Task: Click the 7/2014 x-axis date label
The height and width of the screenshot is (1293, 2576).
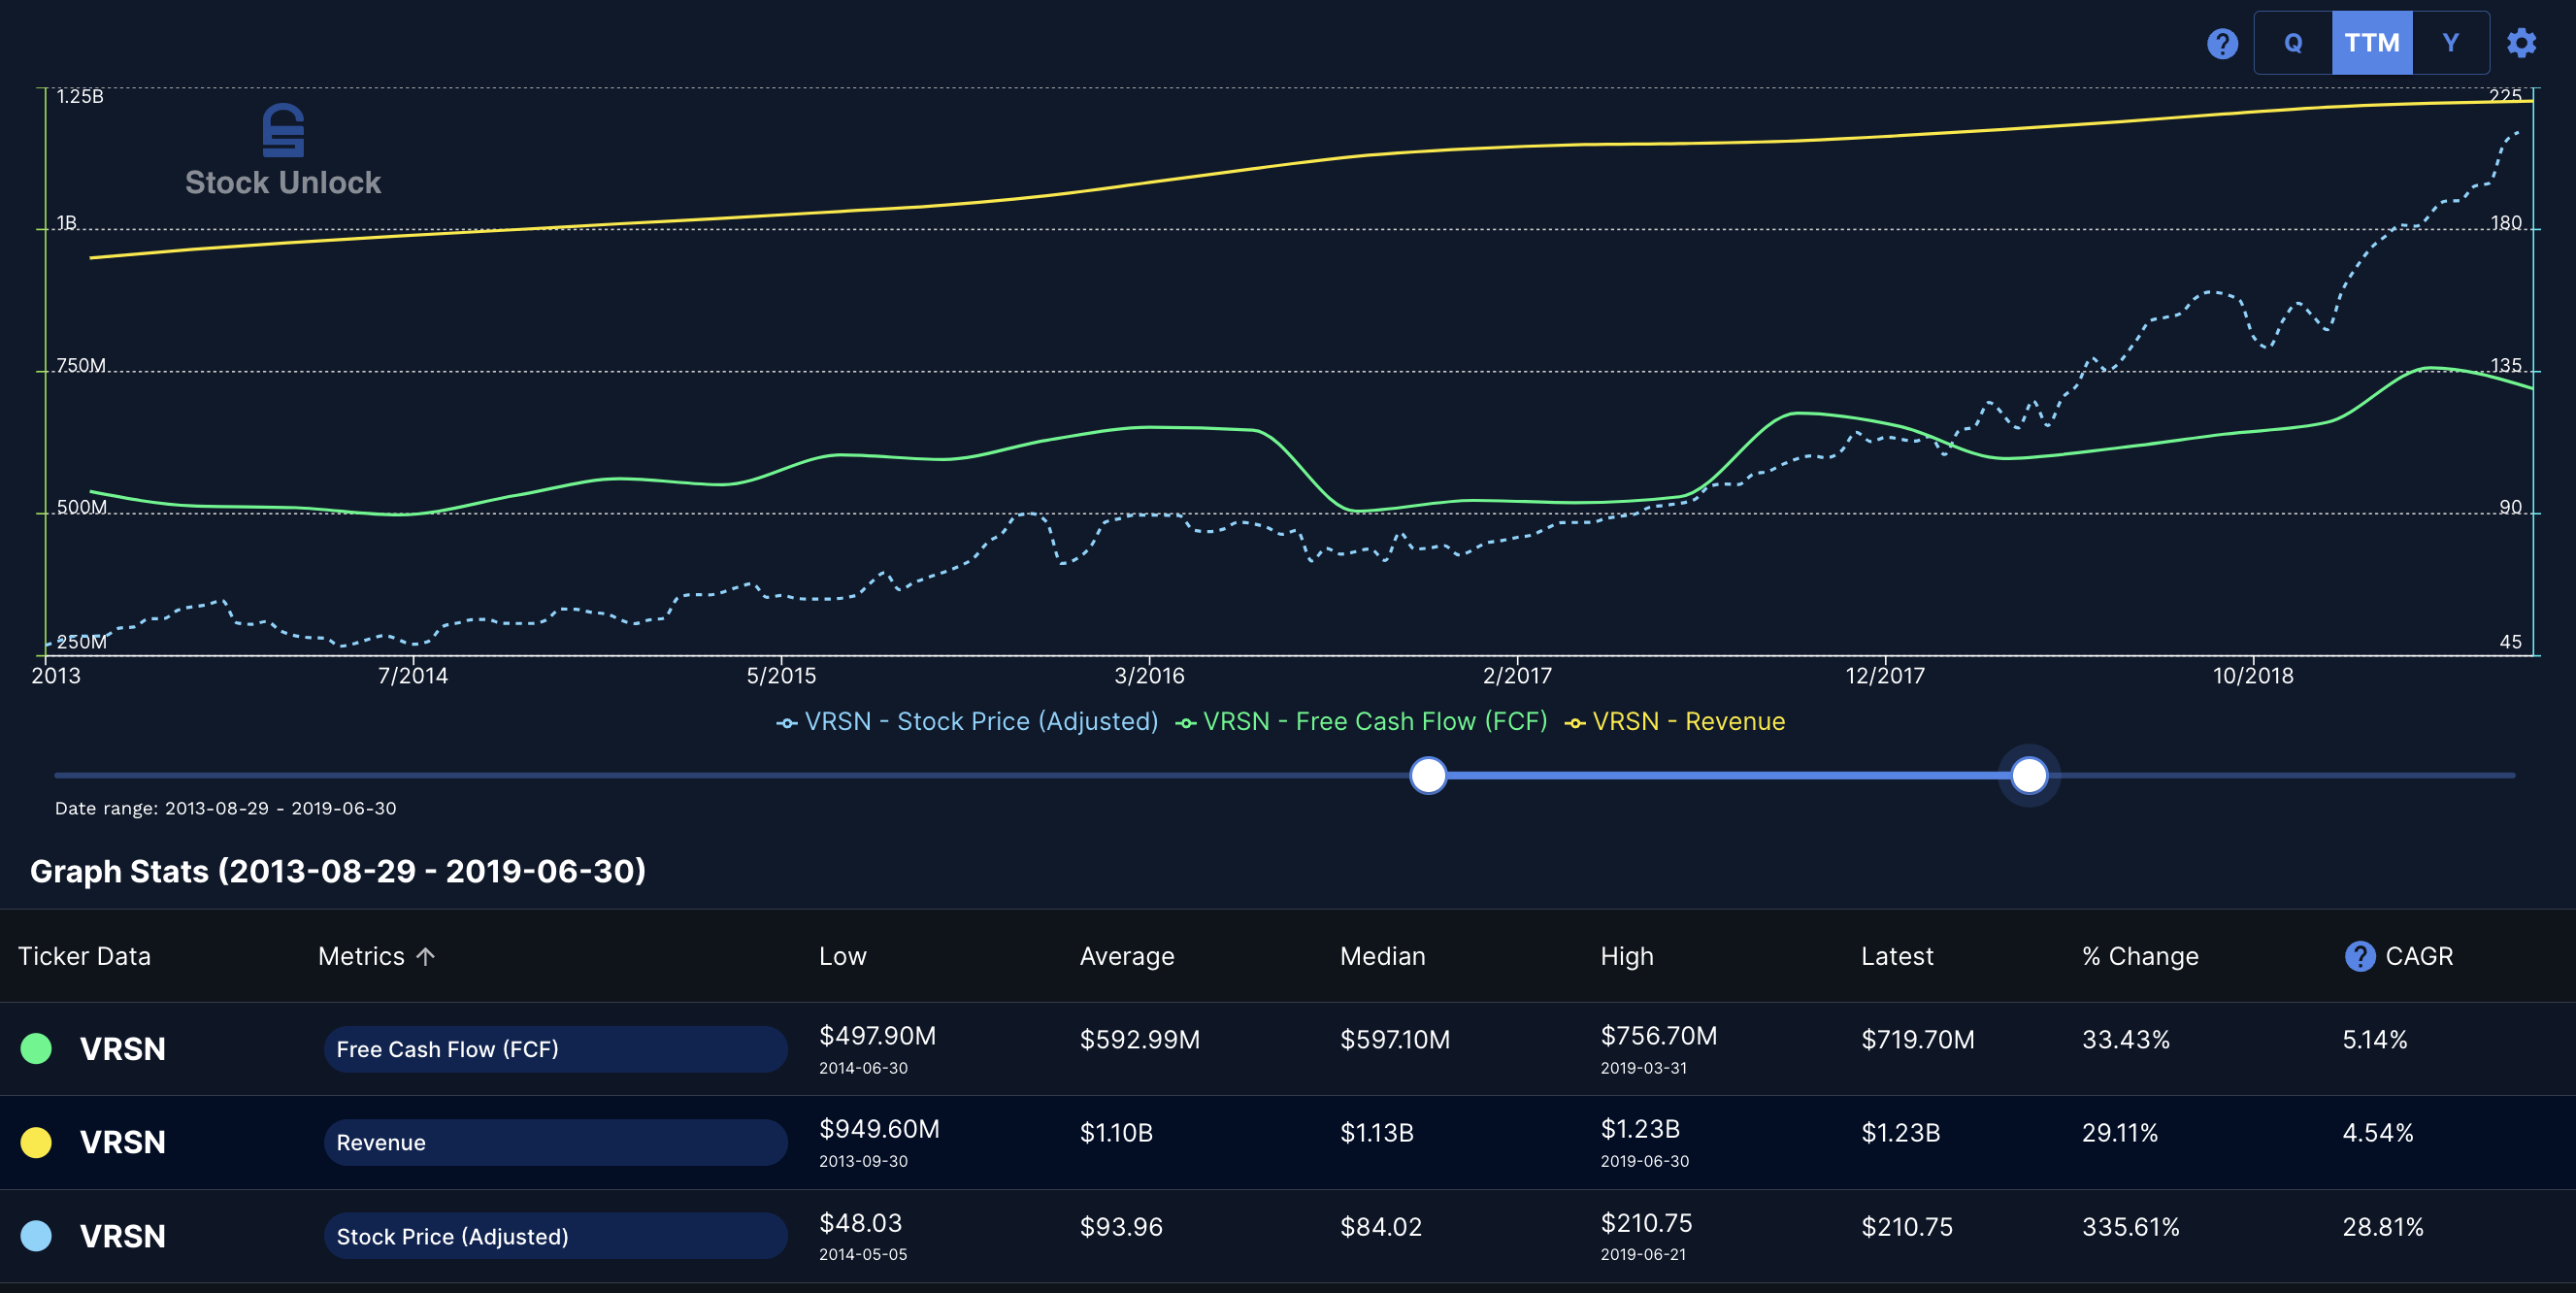Action: click(413, 675)
